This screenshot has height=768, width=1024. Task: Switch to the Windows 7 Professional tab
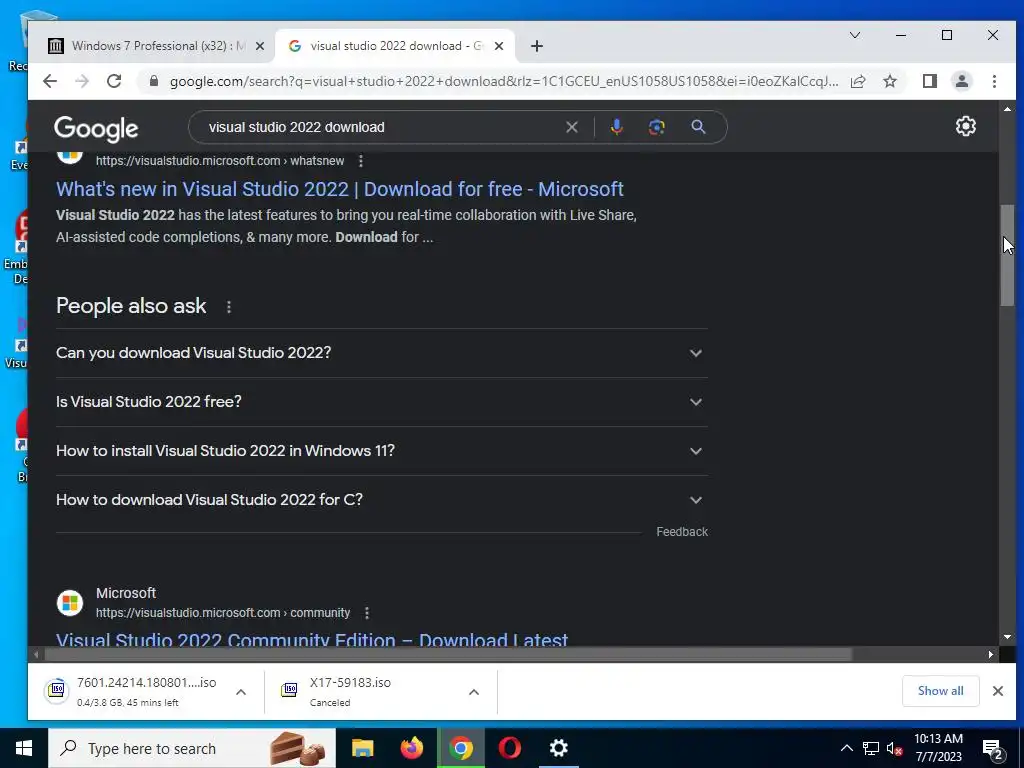(152, 46)
